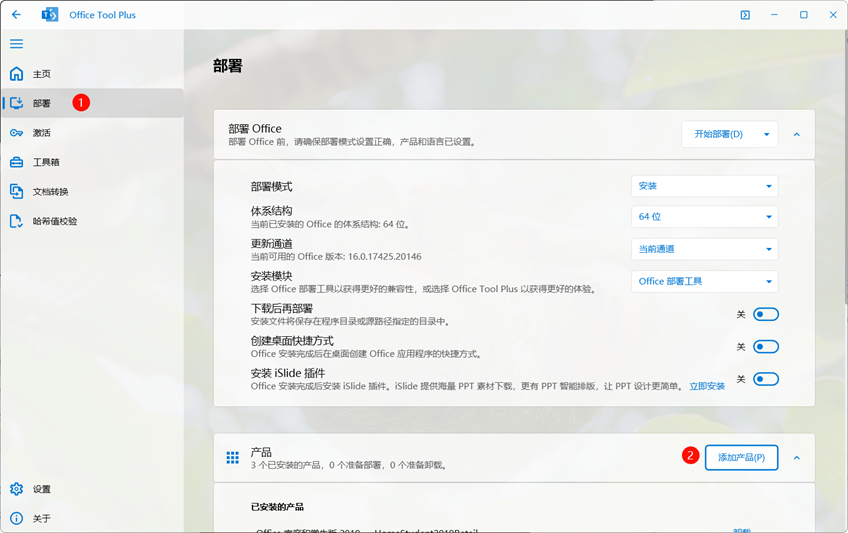Click 添加产品(P) button
The width and height of the screenshot is (848, 533).
[x=741, y=457]
